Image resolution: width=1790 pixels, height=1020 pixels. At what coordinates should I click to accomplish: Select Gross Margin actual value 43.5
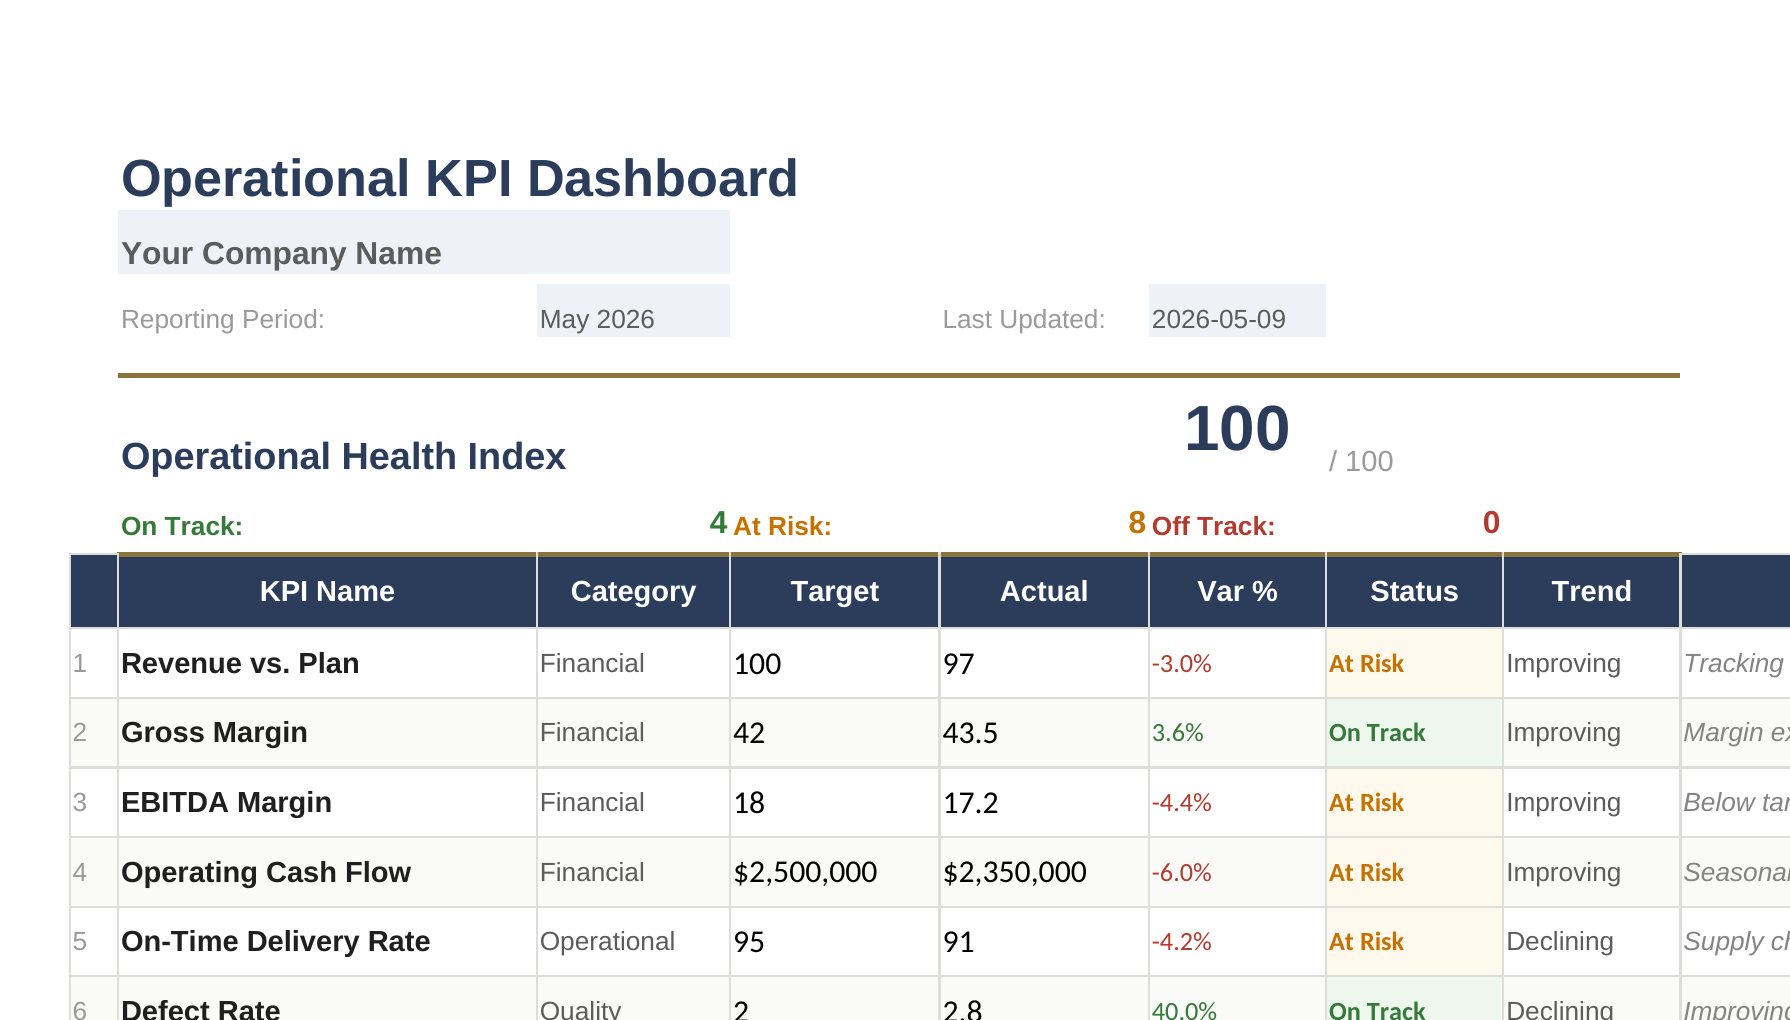coord(1044,732)
